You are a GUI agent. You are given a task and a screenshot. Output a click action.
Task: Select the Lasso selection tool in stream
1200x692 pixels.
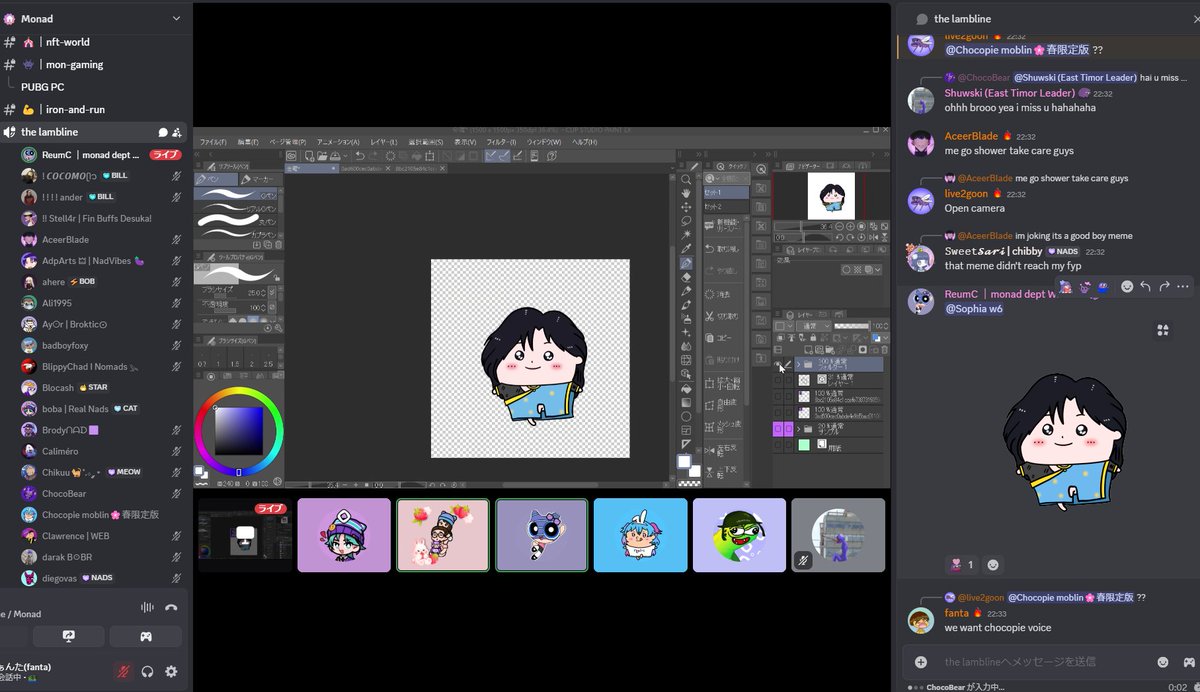click(686, 221)
